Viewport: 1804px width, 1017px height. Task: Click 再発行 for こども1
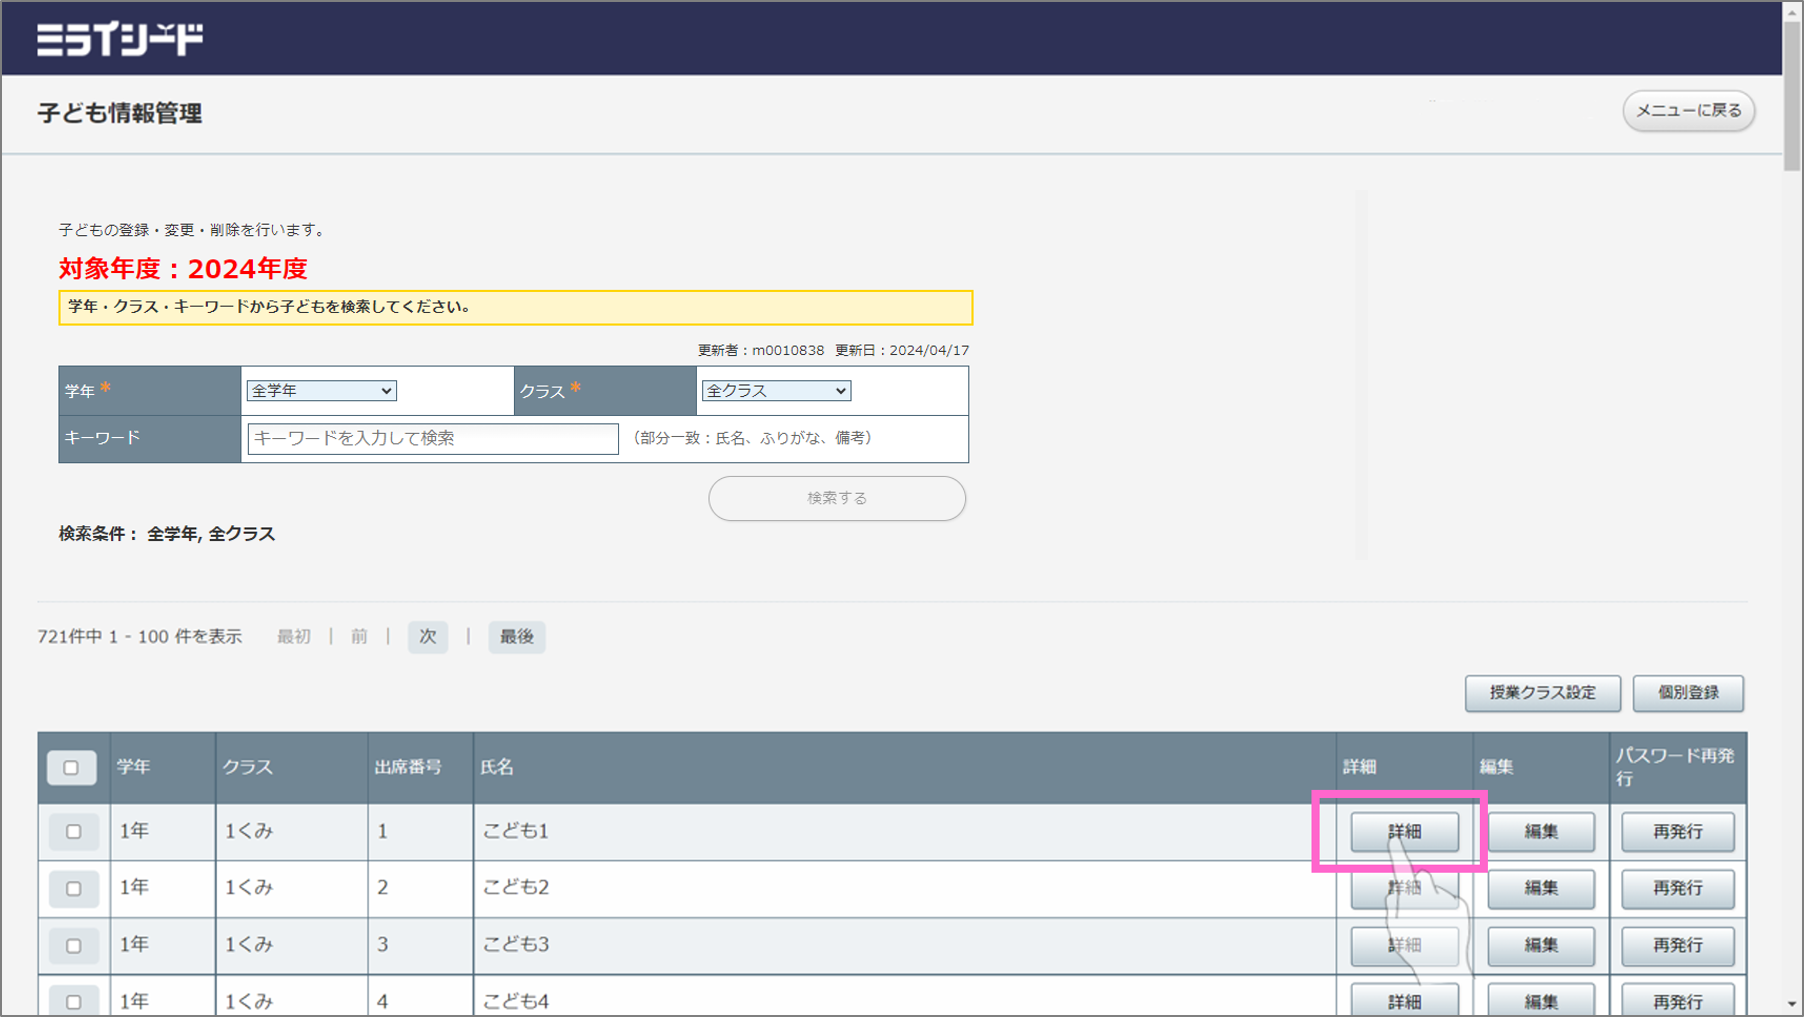(x=1677, y=832)
